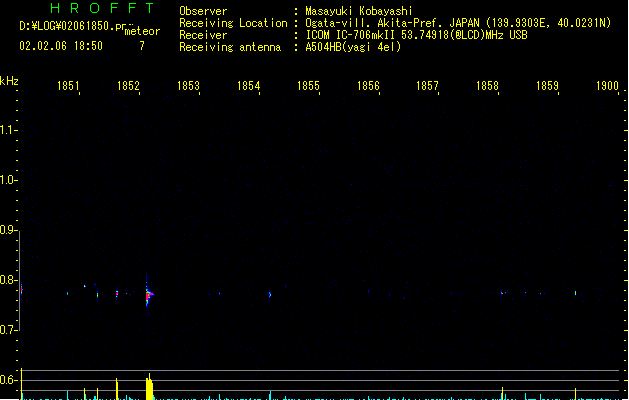Click the small echo just after 1859
The image size is (629, 400).
click(x=575, y=293)
